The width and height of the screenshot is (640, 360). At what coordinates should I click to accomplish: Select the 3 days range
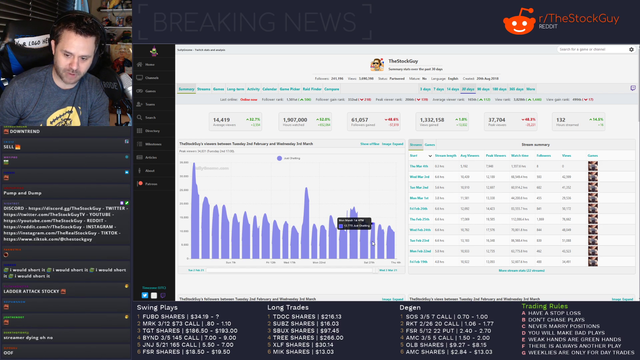coord(425,89)
